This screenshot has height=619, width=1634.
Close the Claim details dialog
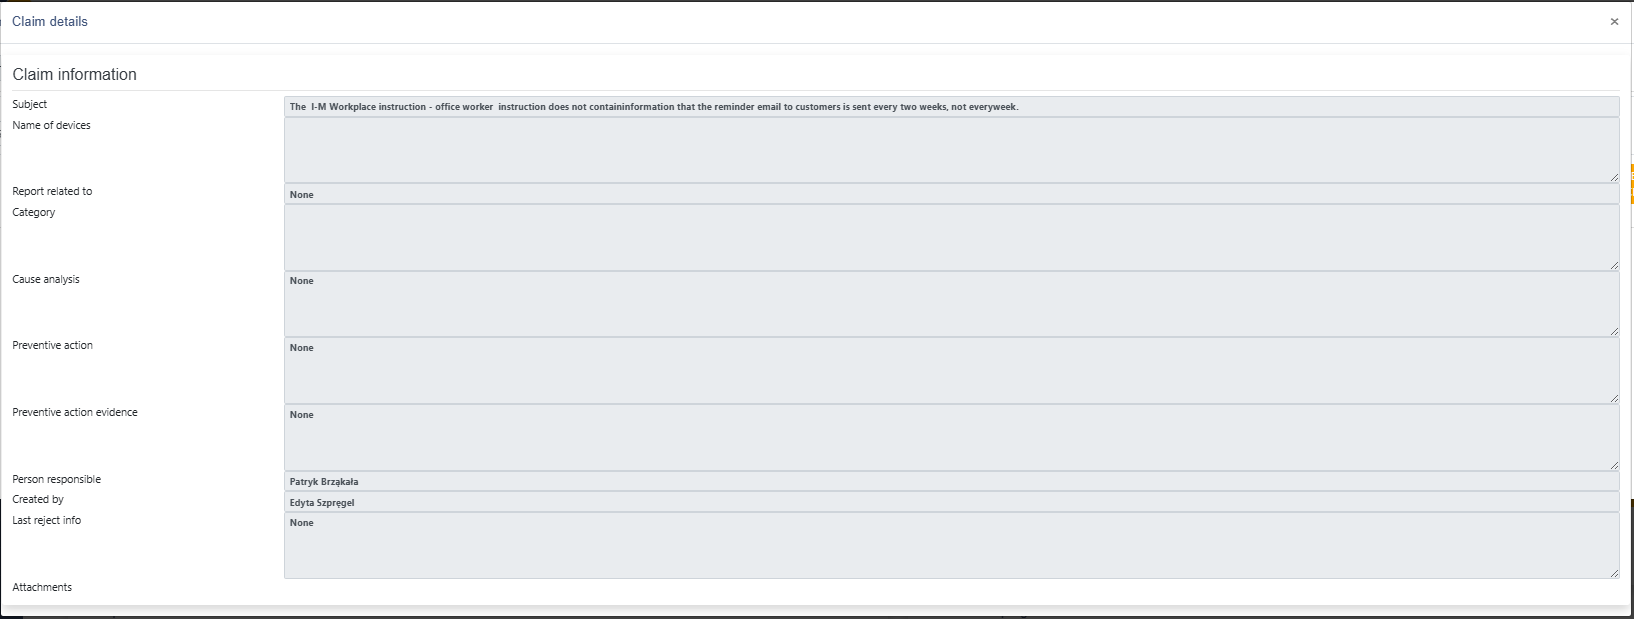[1614, 22]
